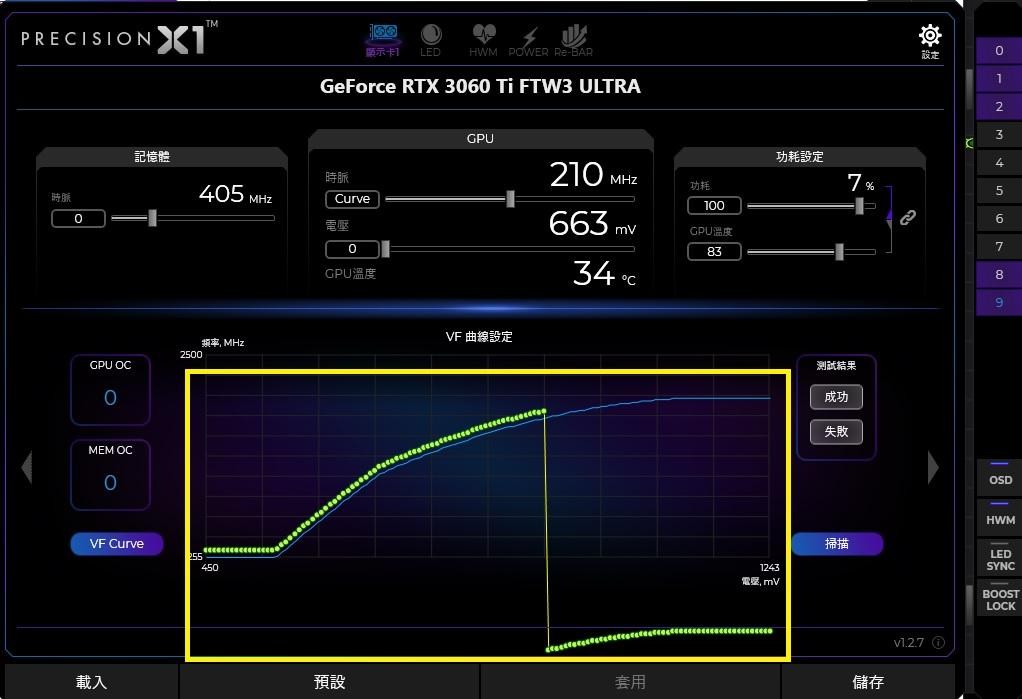The image size is (1022, 699).
Task: Click the power target input showing 100
Action: point(714,205)
